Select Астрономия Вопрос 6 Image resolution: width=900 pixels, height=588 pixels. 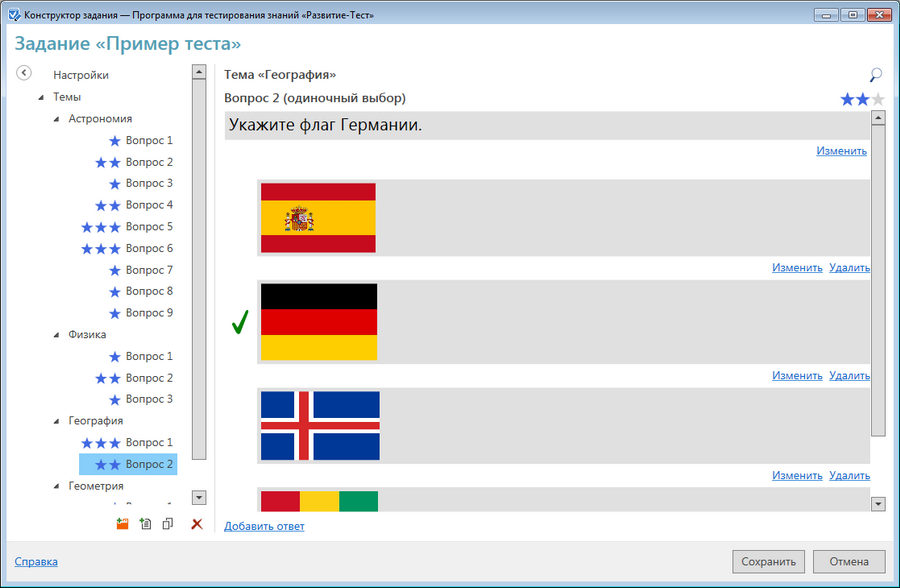tap(149, 248)
